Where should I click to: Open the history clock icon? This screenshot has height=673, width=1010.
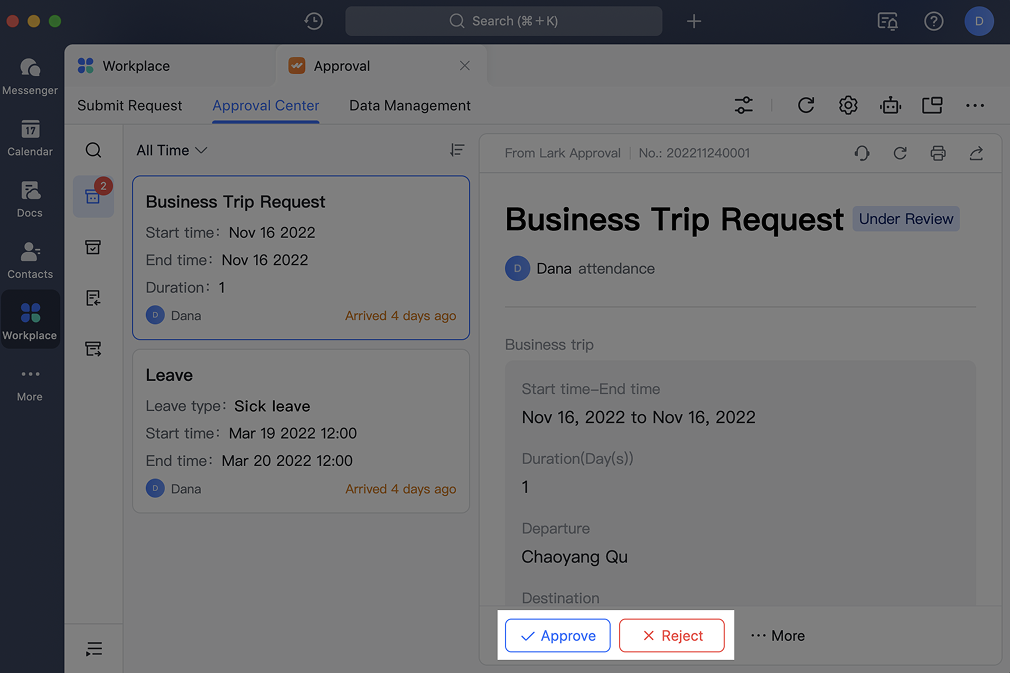(x=314, y=21)
